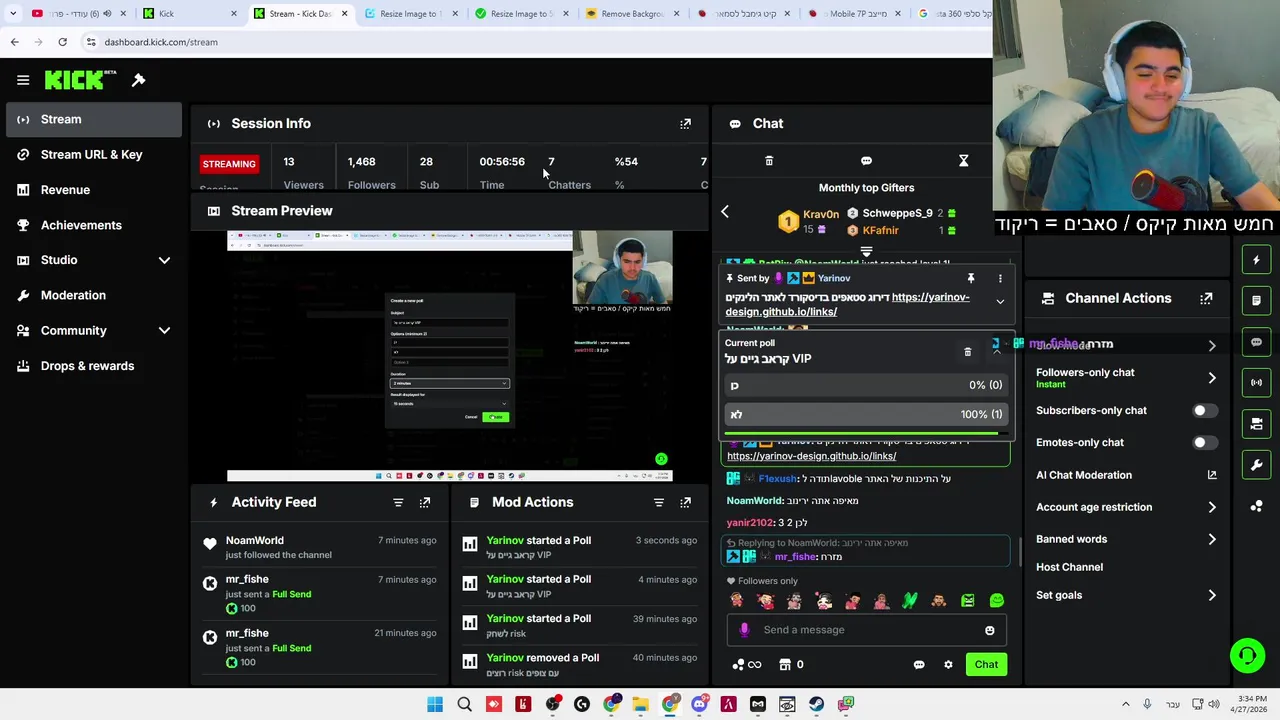Pop out the Session Info panel
This screenshot has width=1280, height=720.
(x=685, y=124)
